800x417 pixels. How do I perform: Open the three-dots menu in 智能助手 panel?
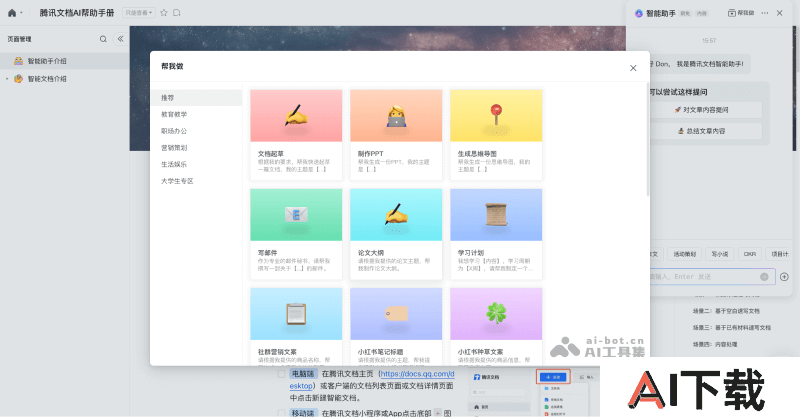tap(764, 13)
